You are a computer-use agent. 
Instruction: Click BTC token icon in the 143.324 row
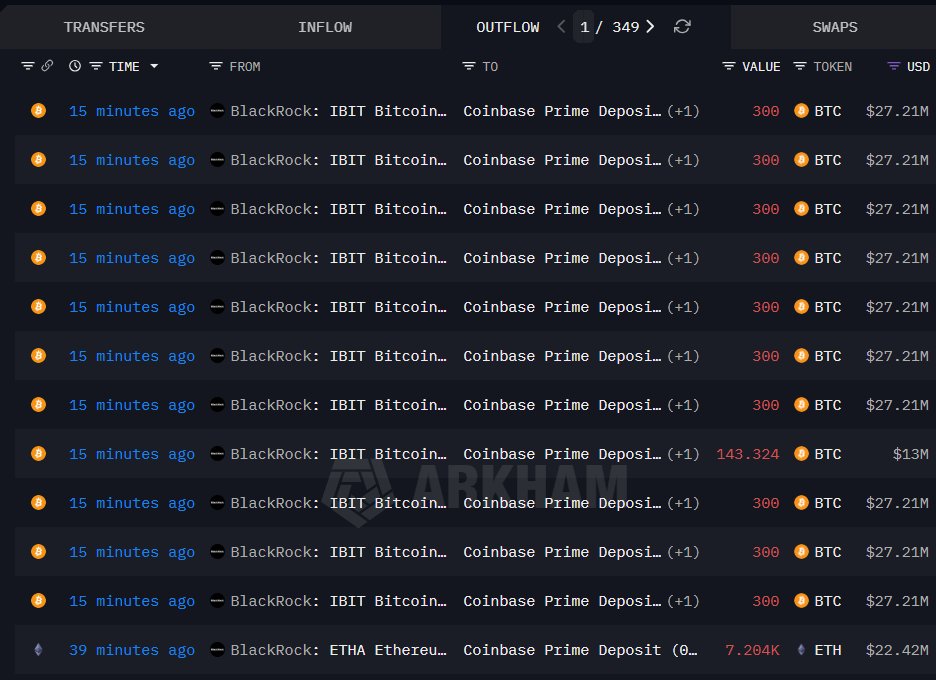pyautogui.click(x=801, y=454)
